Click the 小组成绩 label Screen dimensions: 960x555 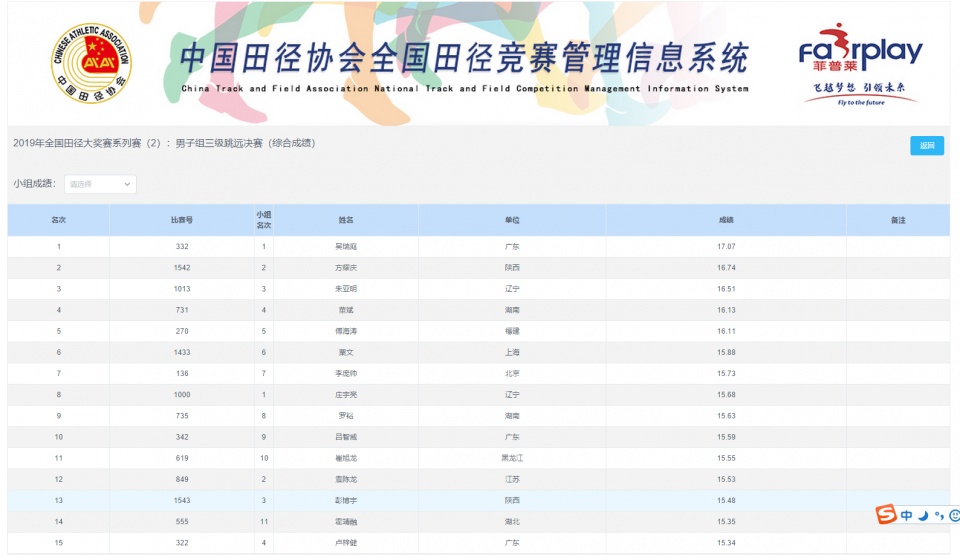35,183
